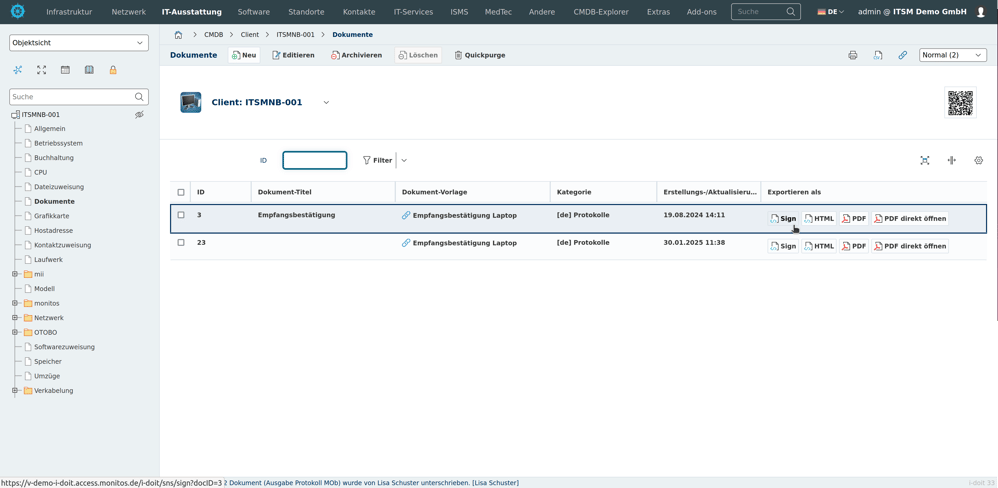Open table settings gear icon
Image resolution: width=998 pixels, height=488 pixels.
click(978, 160)
